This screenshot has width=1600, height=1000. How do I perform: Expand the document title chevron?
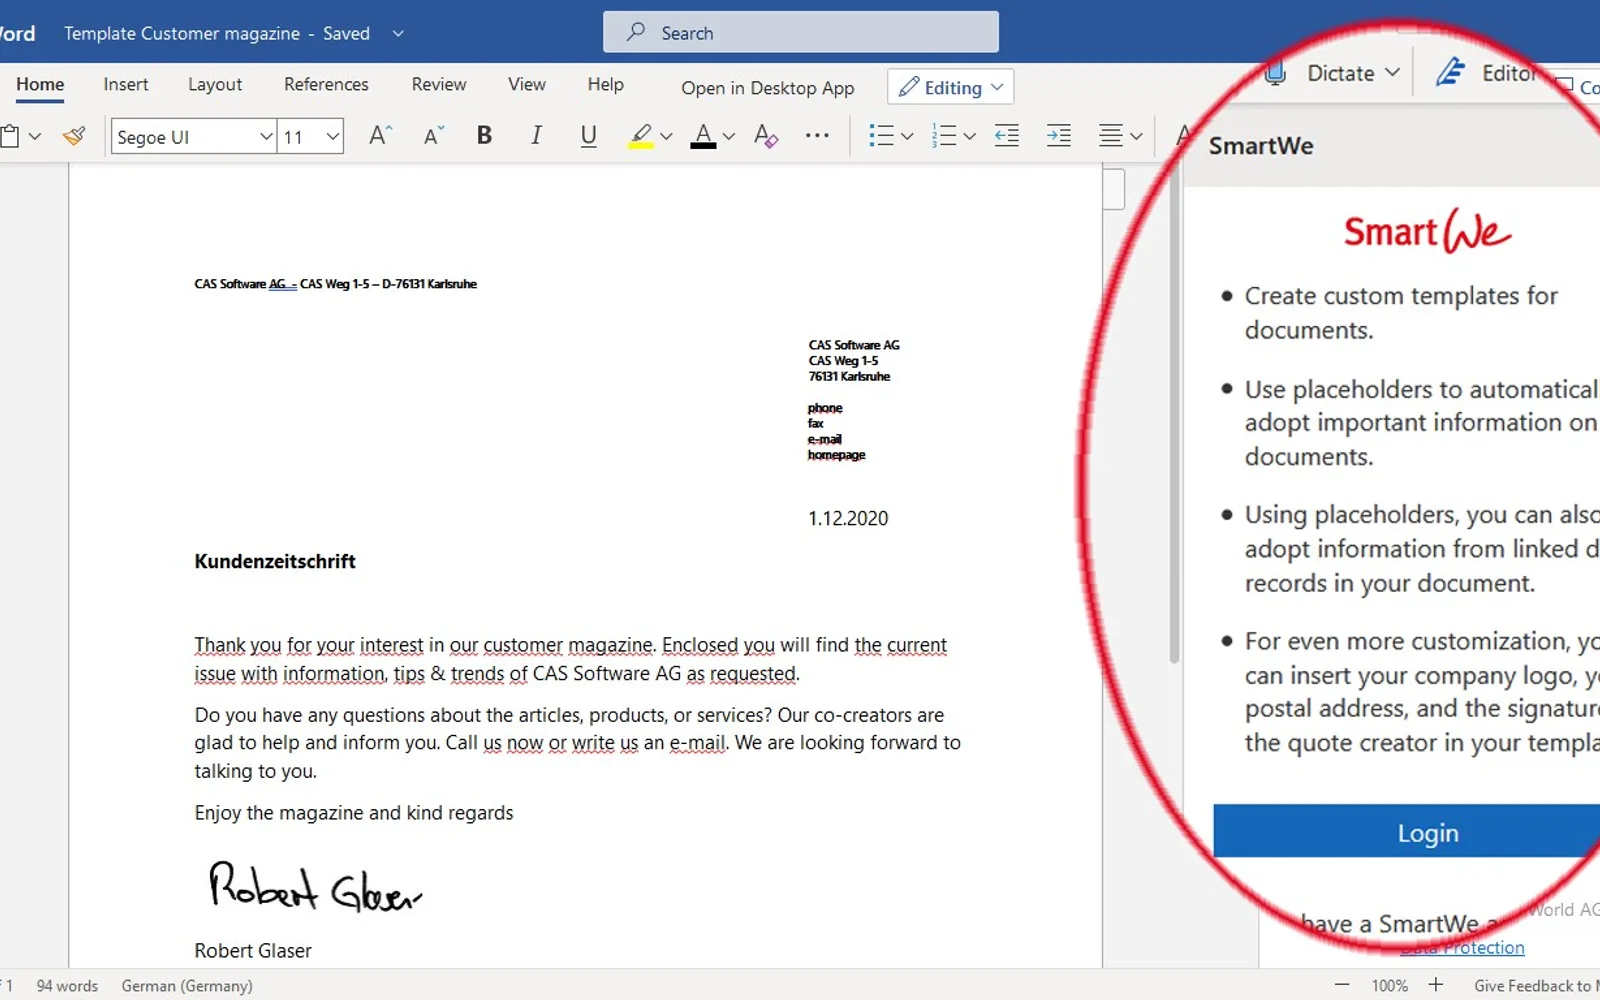coord(398,33)
